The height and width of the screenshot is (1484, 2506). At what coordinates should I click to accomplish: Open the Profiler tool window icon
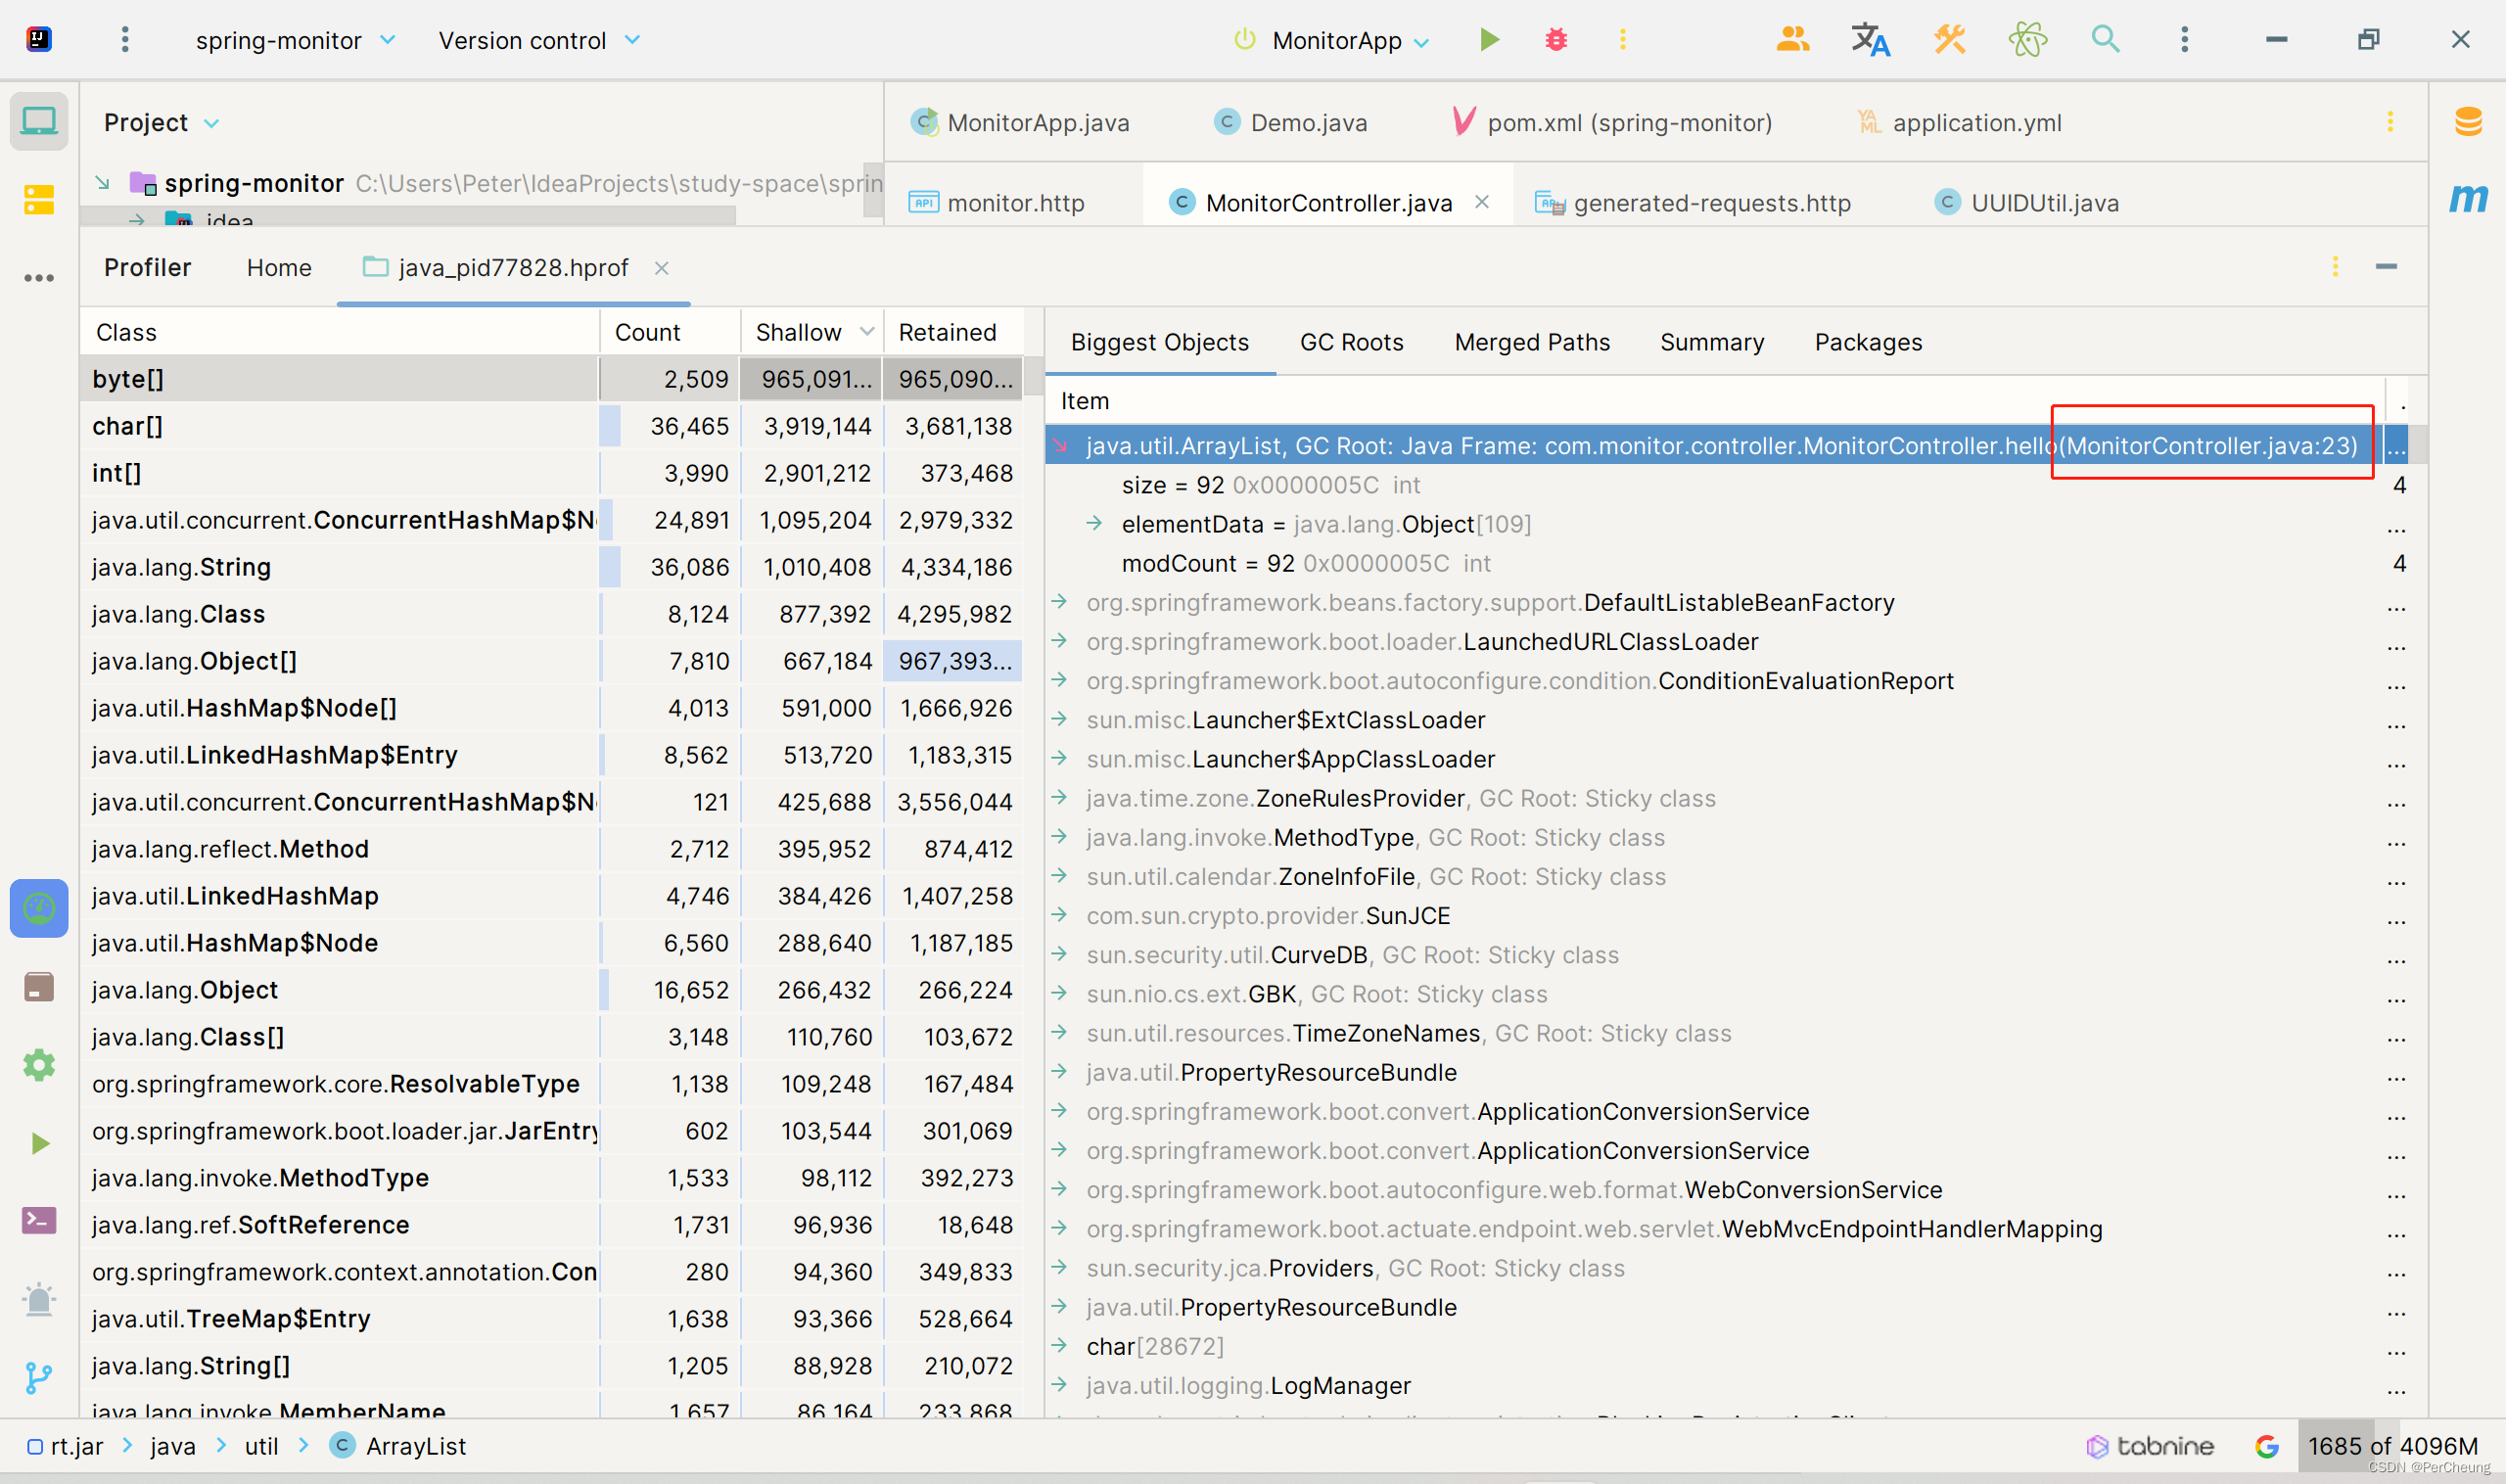[x=39, y=908]
